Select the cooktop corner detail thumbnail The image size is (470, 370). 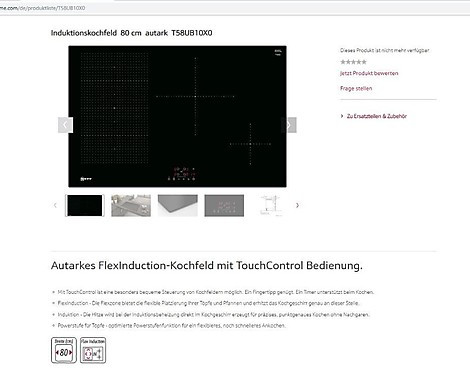pyautogui.click(x=178, y=205)
